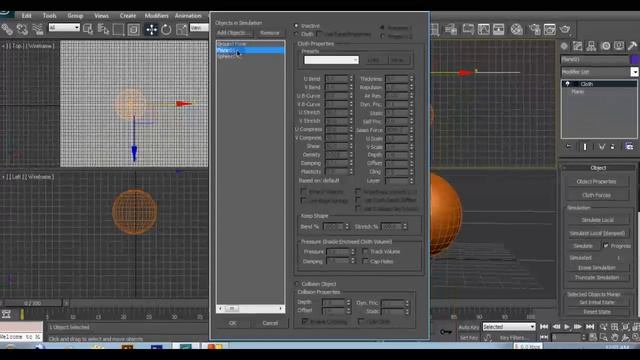The width and height of the screenshot is (640, 360).
Task: Open the Modifiers menu
Action: tap(156, 16)
